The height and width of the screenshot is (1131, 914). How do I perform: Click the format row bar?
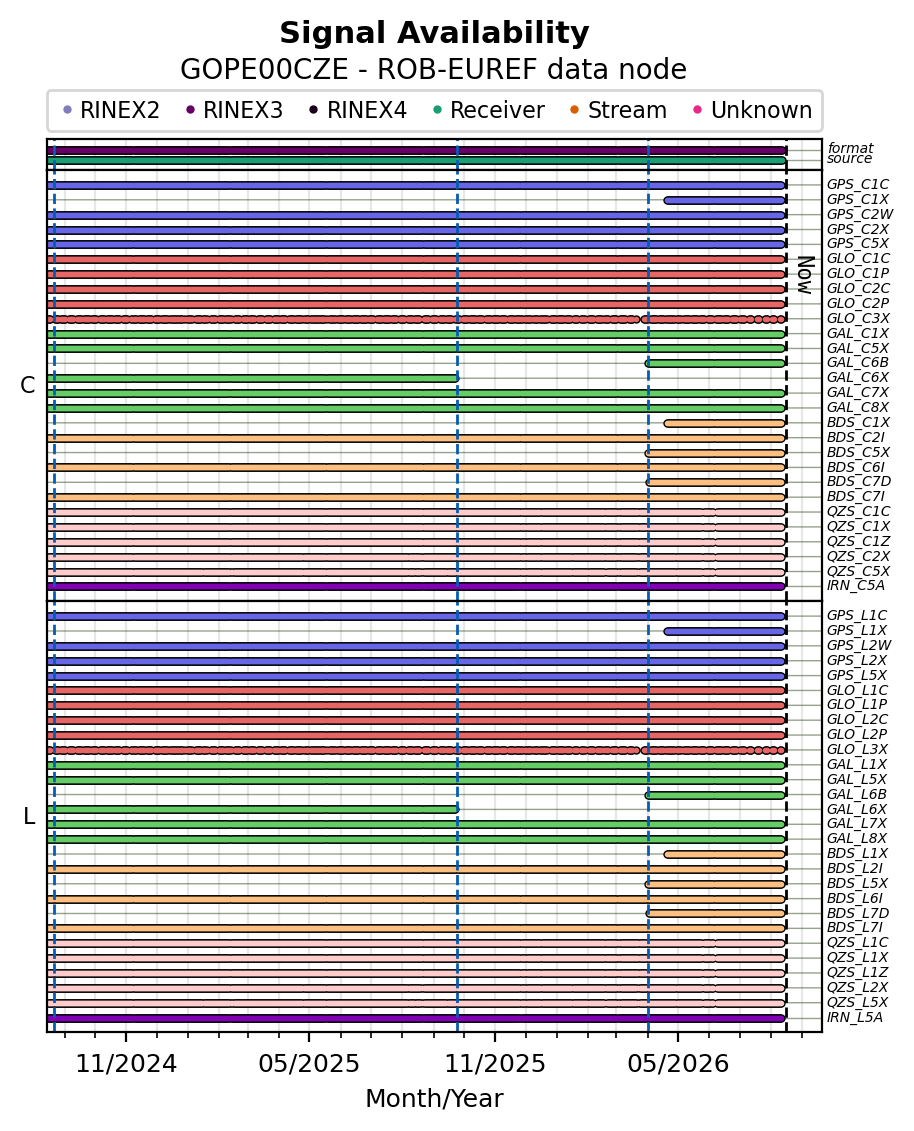click(416, 151)
